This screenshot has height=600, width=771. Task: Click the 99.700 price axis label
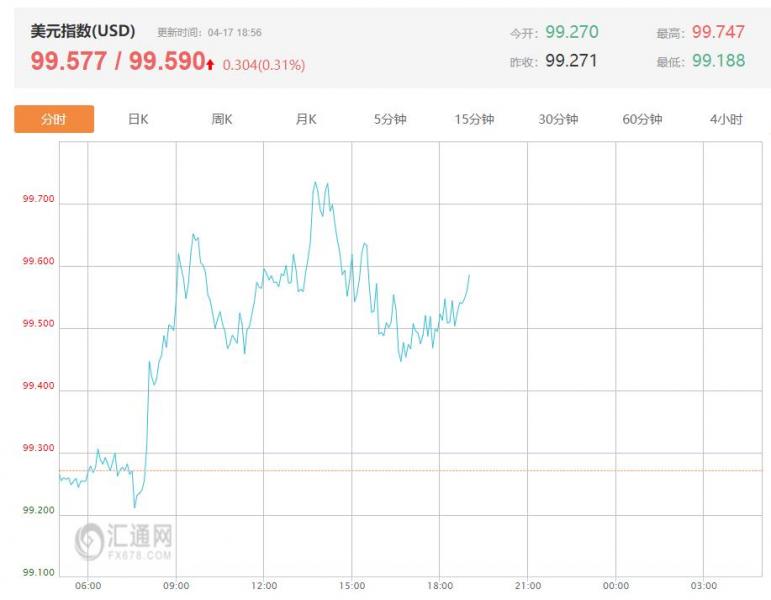(x=38, y=199)
